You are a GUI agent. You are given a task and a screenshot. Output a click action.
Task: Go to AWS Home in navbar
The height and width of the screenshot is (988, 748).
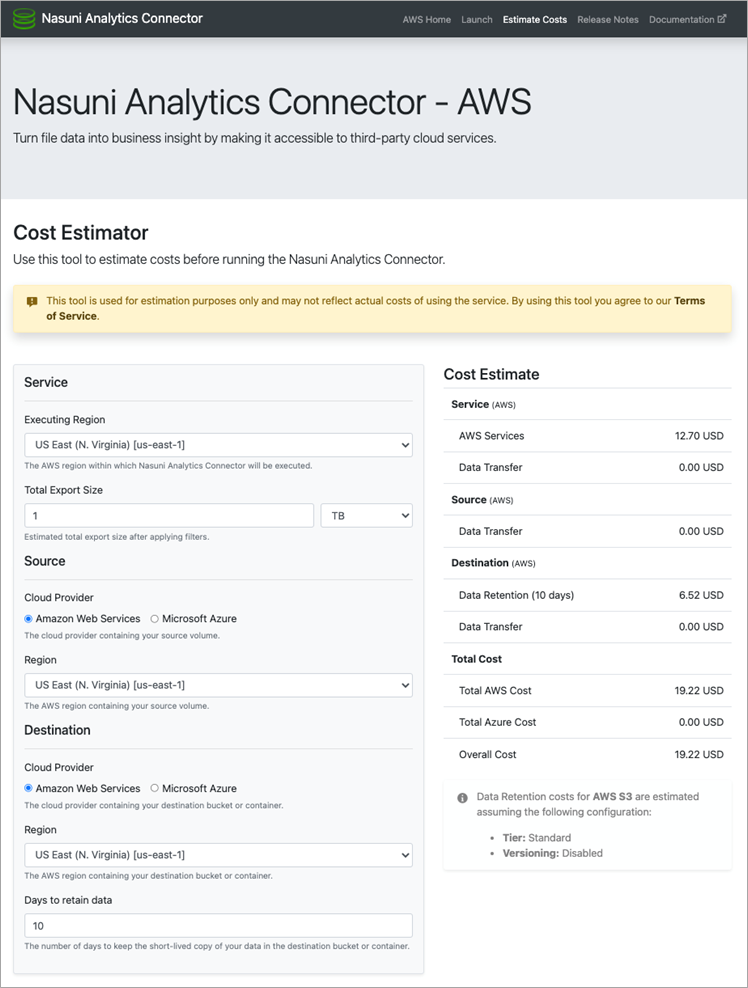[426, 19]
